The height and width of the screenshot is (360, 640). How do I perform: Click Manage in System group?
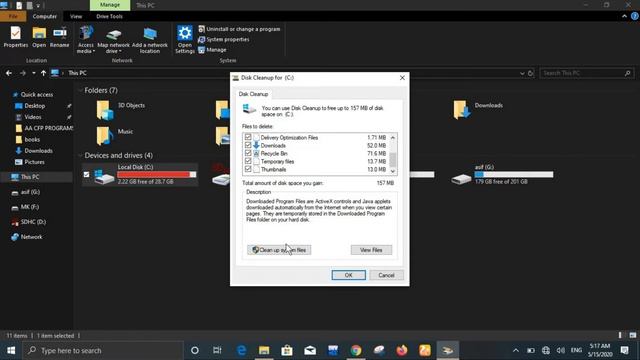click(212, 50)
